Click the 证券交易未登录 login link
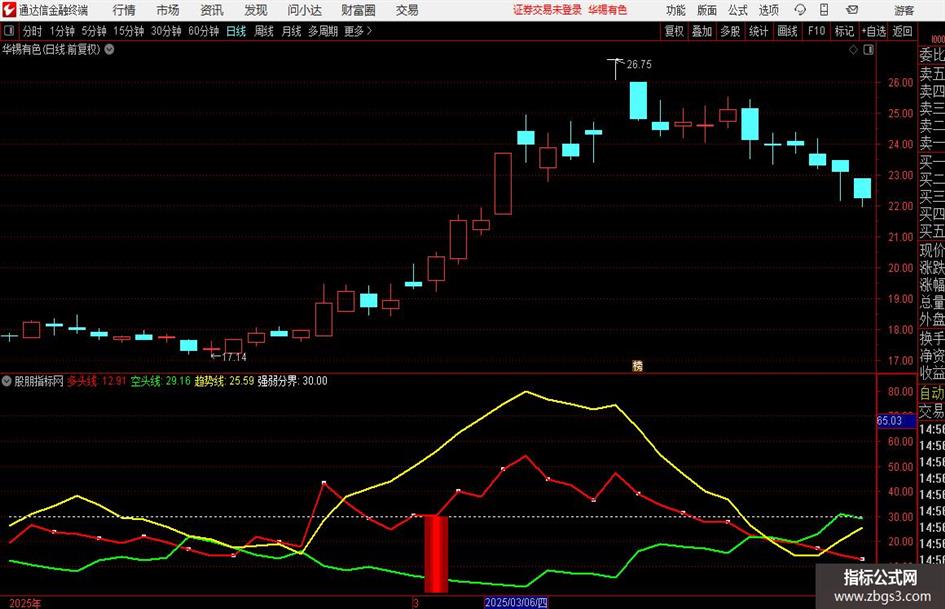This screenshot has width=945, height=609. tap(547, 10)
